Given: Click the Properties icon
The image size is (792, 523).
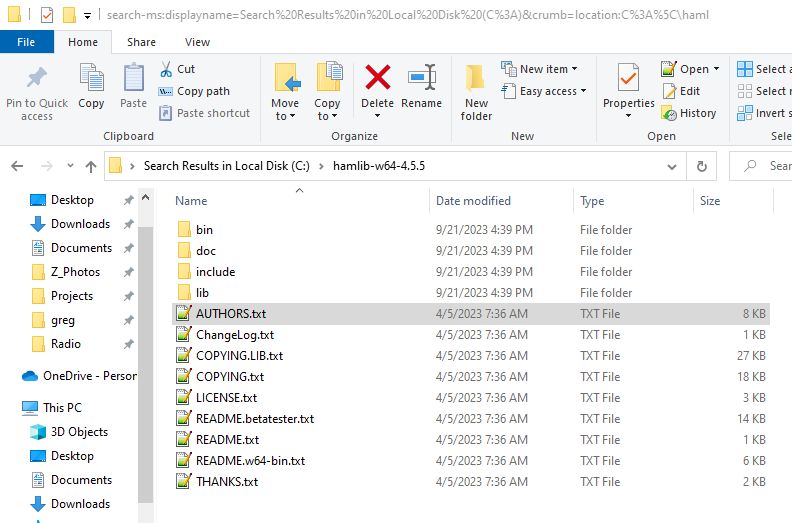Looking at the screenshot, I should 628,78.
